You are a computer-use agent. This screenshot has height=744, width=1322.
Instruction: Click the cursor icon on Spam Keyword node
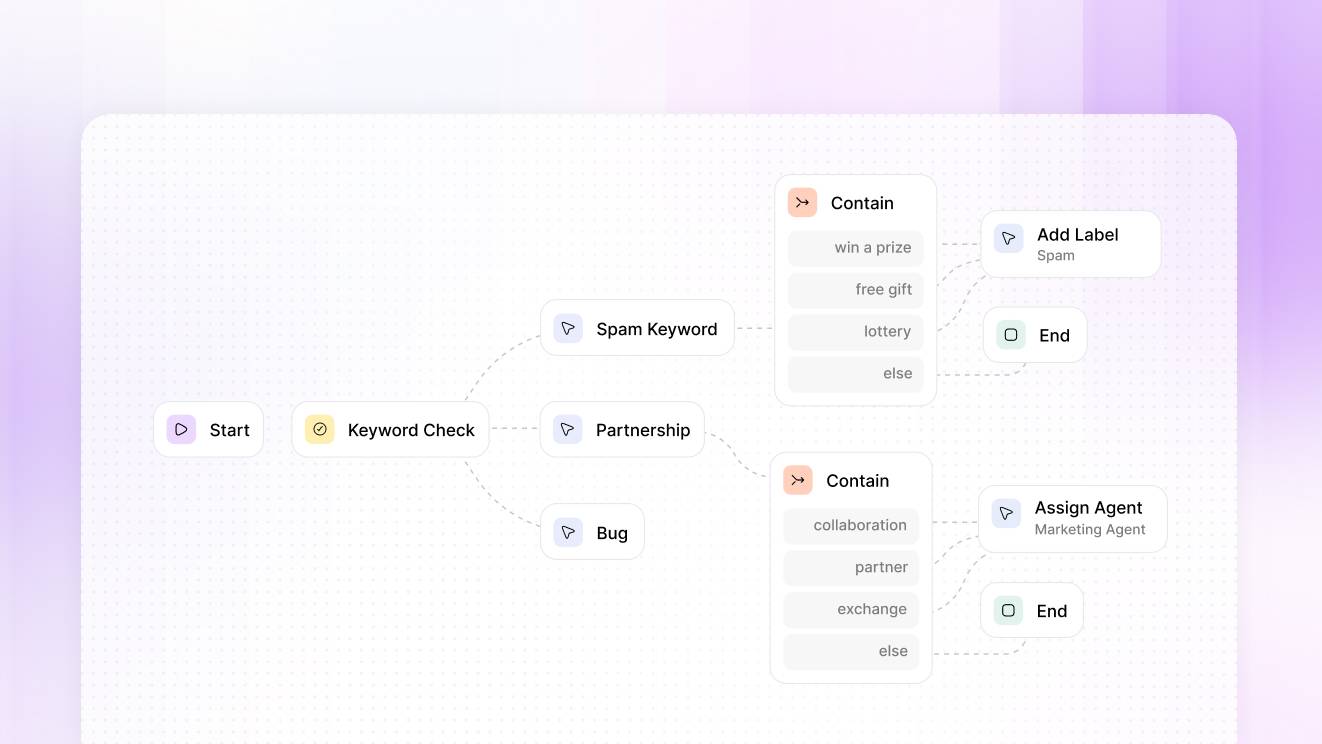[x=568, y=329]
